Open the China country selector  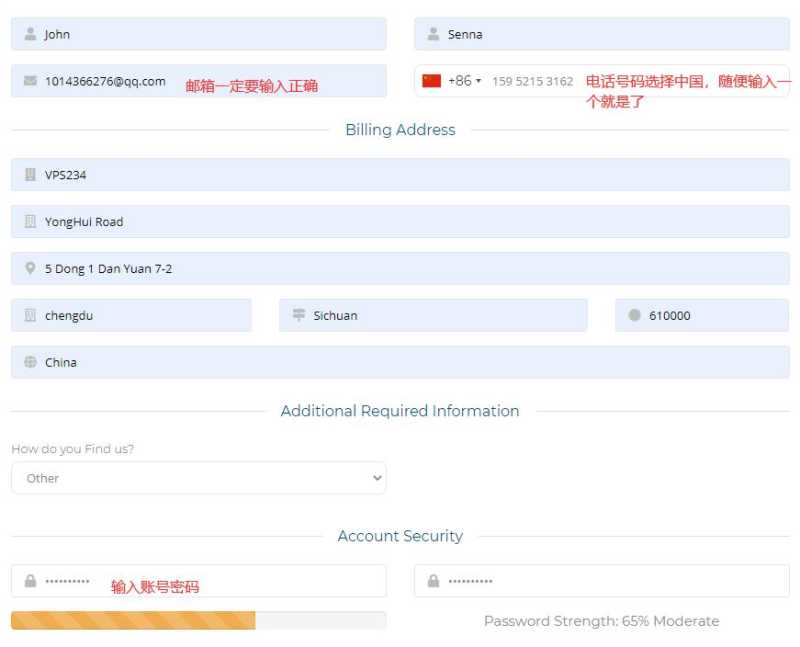pos(400,362)
